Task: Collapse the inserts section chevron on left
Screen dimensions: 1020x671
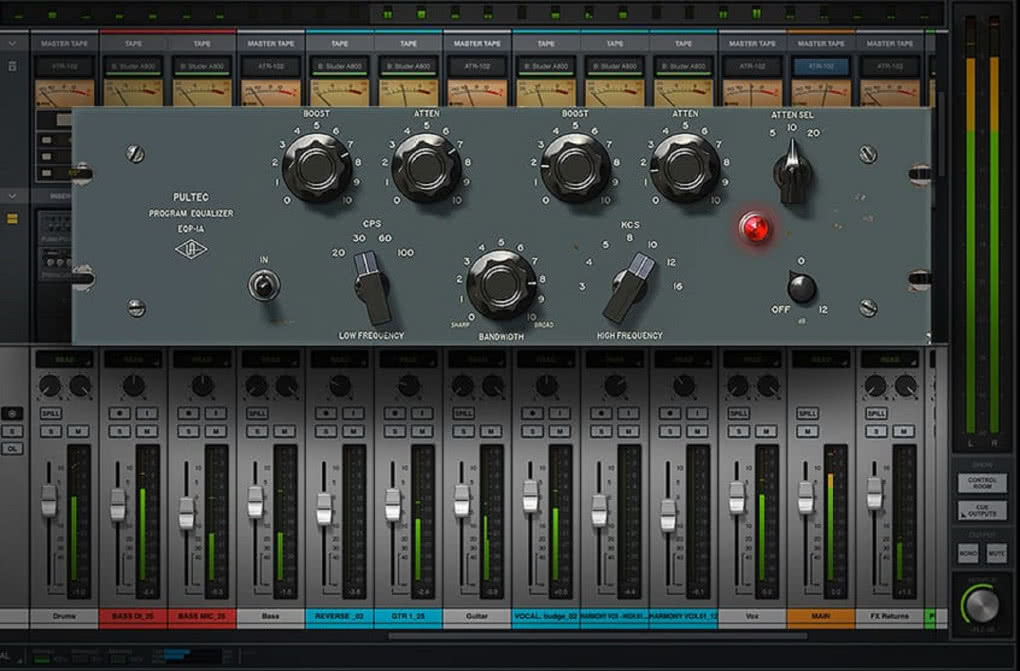Action: pos(12,196)
